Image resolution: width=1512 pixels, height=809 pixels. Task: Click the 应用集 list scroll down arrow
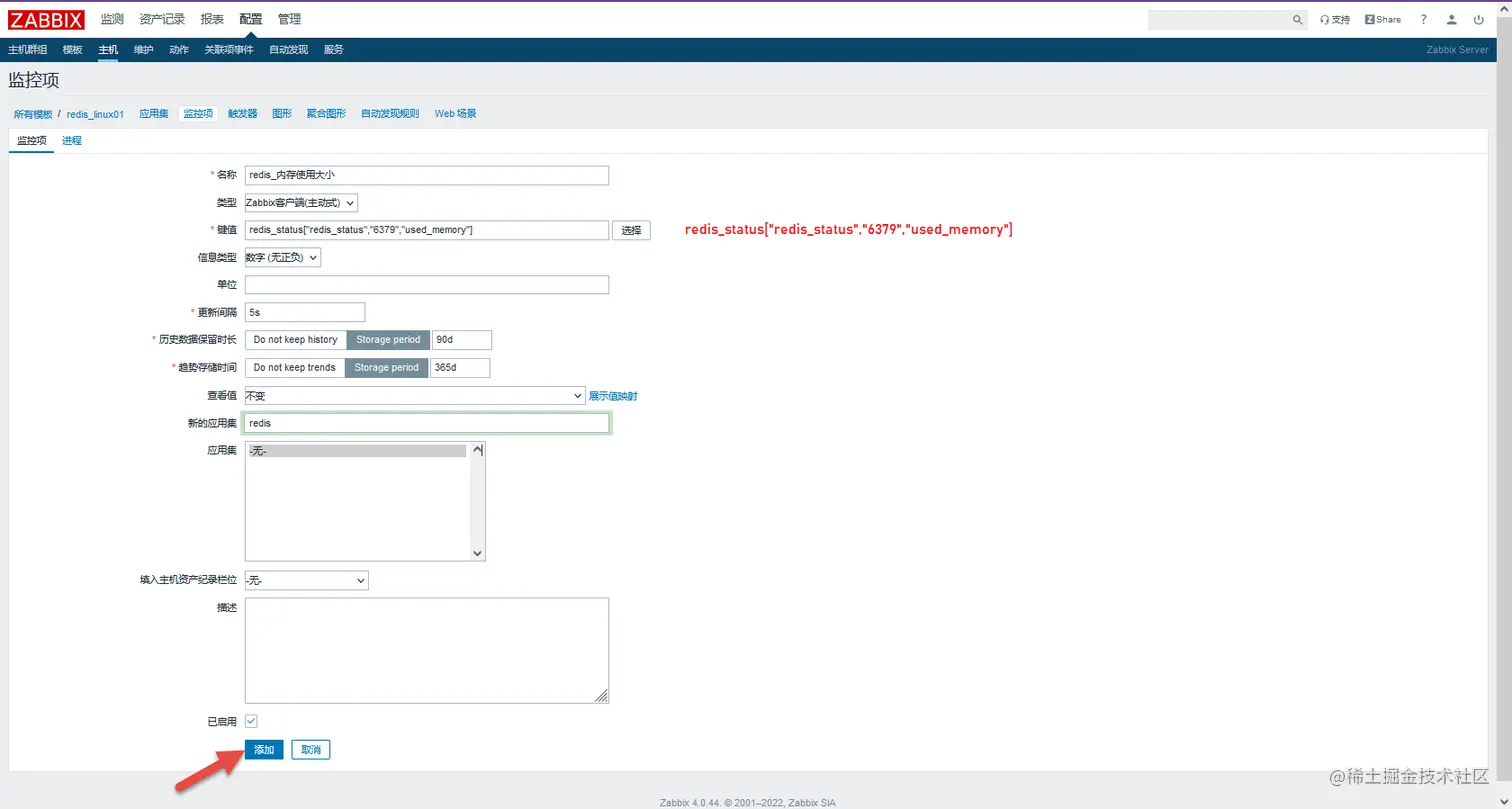click(x=477, y=553)
